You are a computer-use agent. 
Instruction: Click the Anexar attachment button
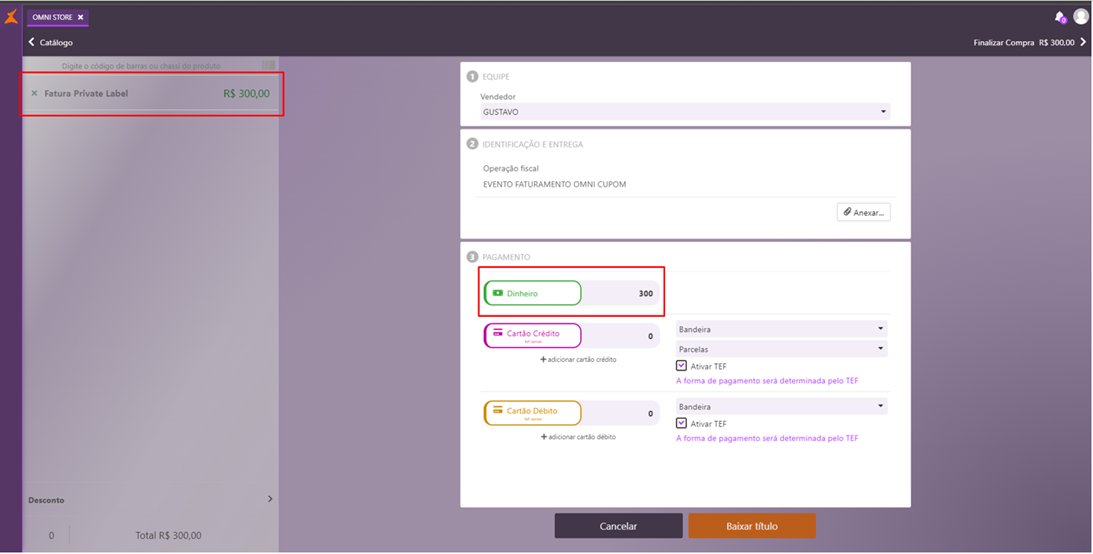coord(863,213)
